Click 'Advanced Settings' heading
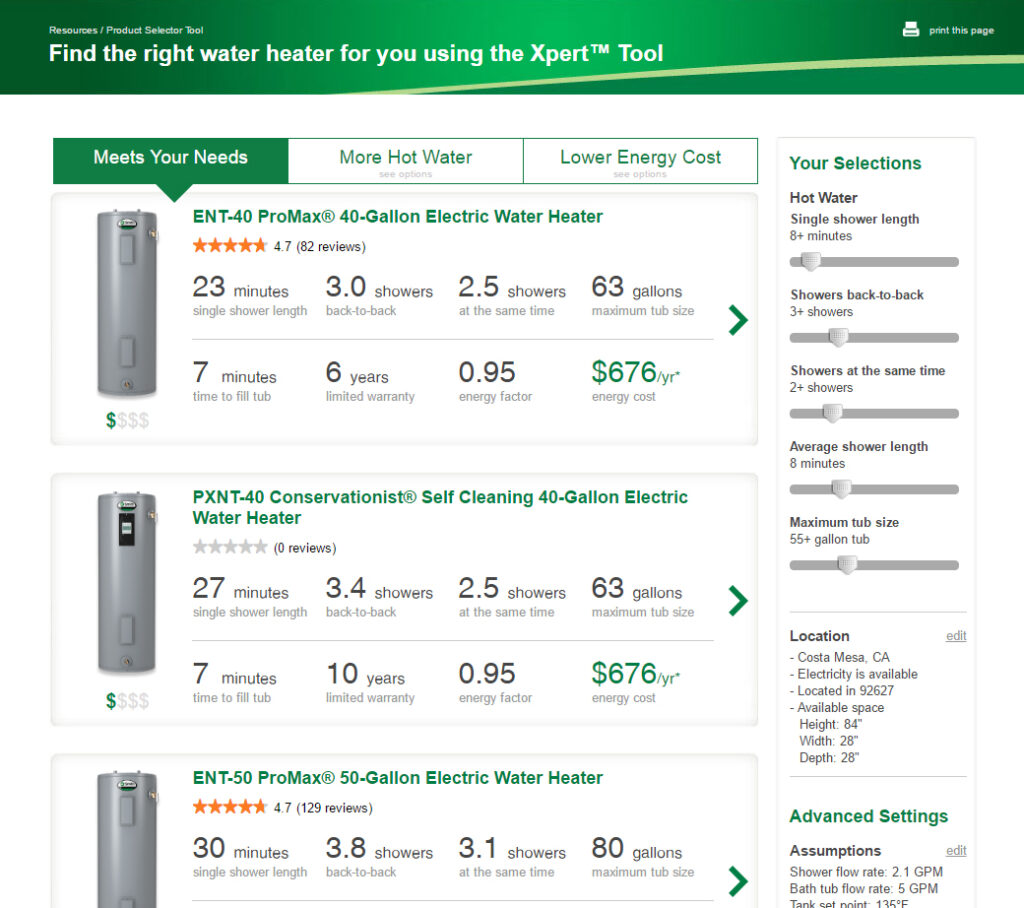The width and height of the screenshot is (1024, 908). click(869, 817)
